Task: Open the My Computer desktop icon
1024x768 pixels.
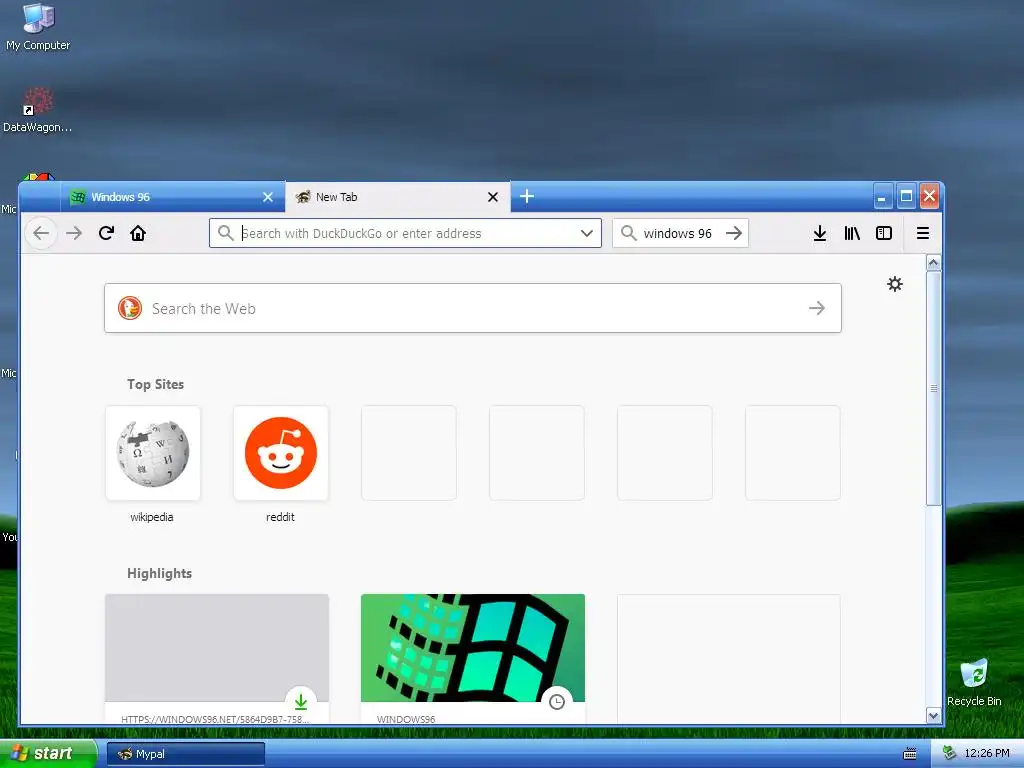Action: [x=38, y=27]
